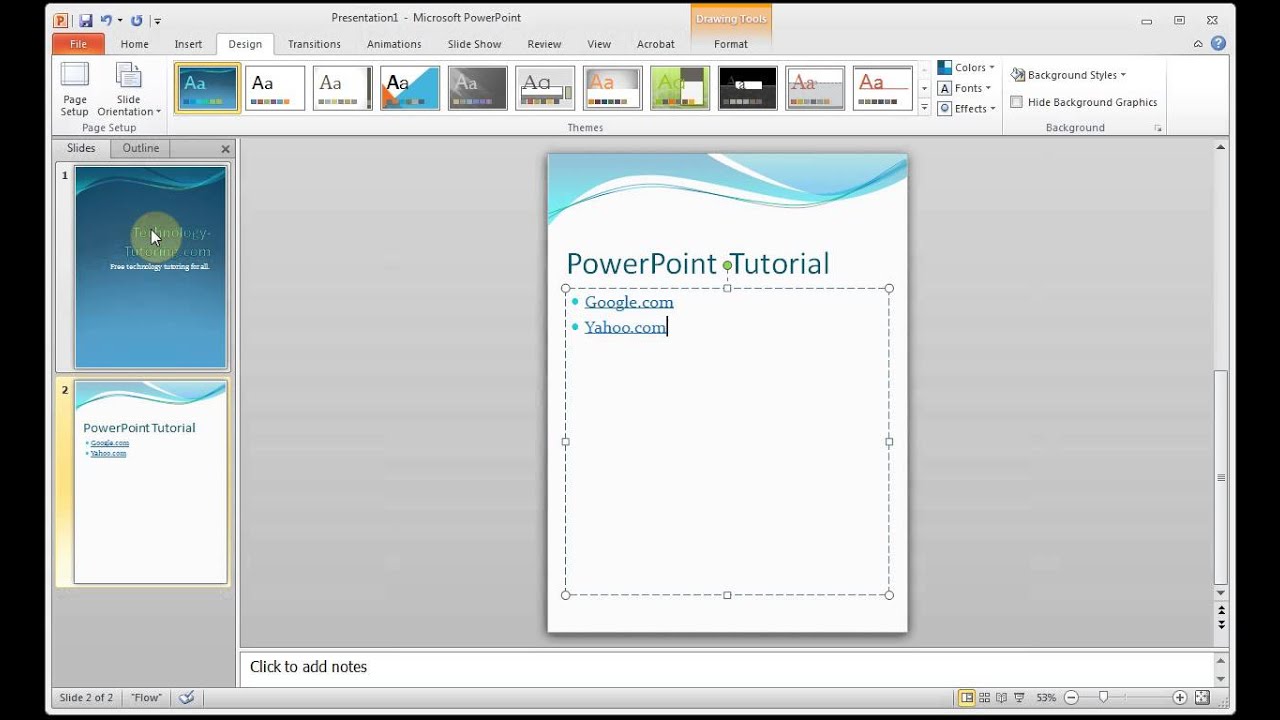
Task: Close the Slides/Outline pane
Action: [225, 149]
